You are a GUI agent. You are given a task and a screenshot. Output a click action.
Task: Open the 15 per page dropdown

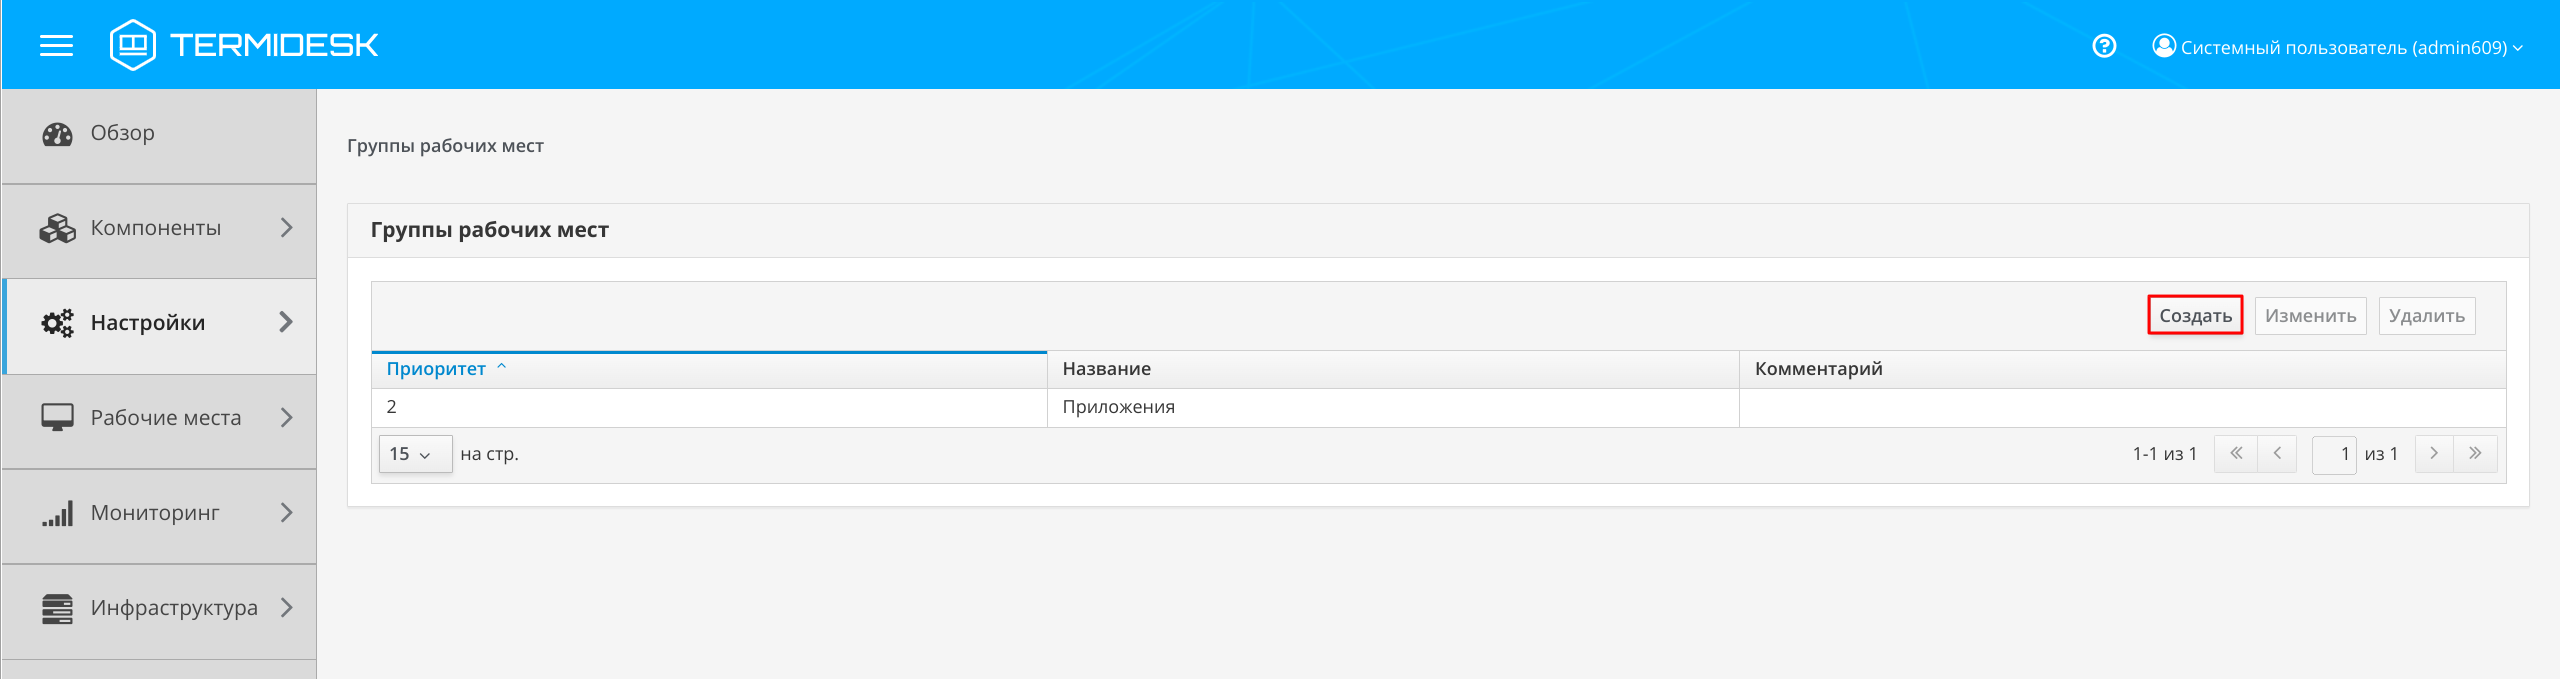[415, 454]
